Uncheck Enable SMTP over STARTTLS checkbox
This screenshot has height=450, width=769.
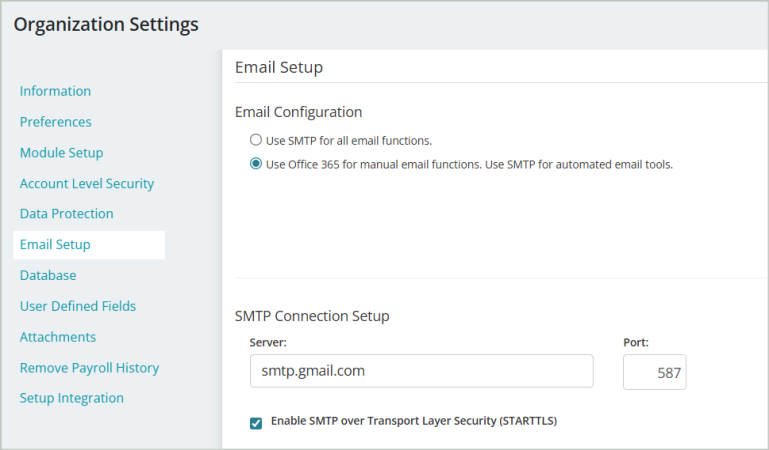pos(256,423)
